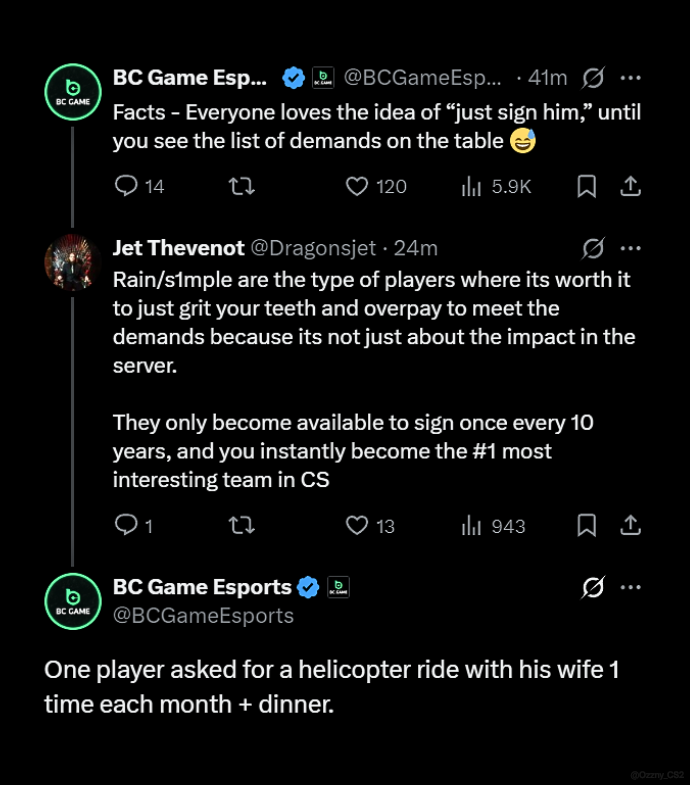Image resolution: width=690 pixels, height=785 pixels.
Task: Bookmark Jet Thevenot's tweet
Action: point(586,526)
